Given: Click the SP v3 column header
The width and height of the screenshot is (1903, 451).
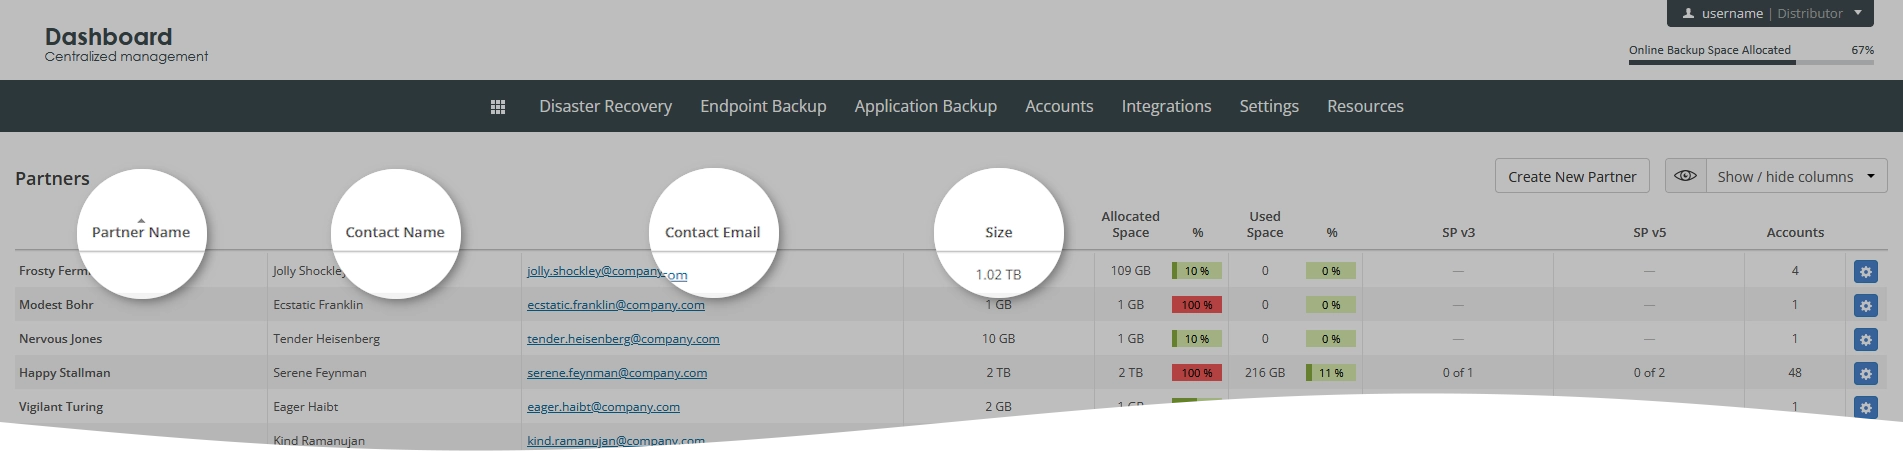Looking at the screenshot, I should tap(1458, 232).
